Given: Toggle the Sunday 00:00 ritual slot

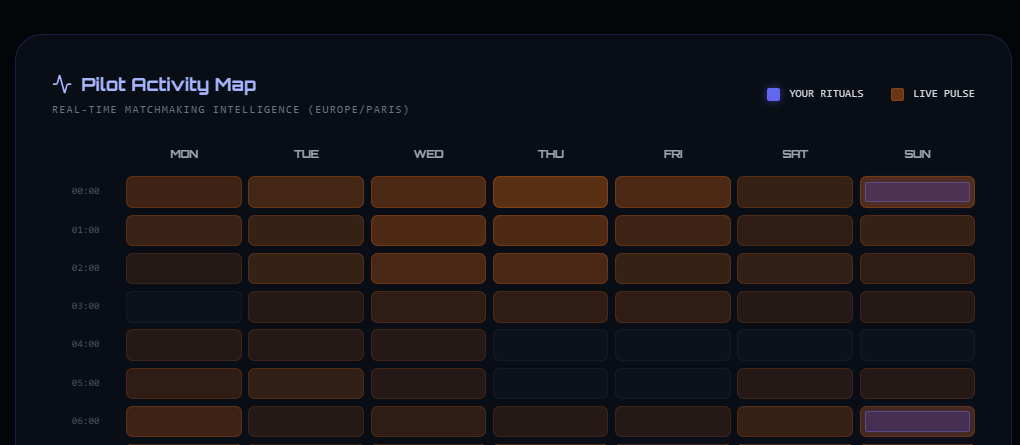Looking at the screenshot, I should coord(917,192).
